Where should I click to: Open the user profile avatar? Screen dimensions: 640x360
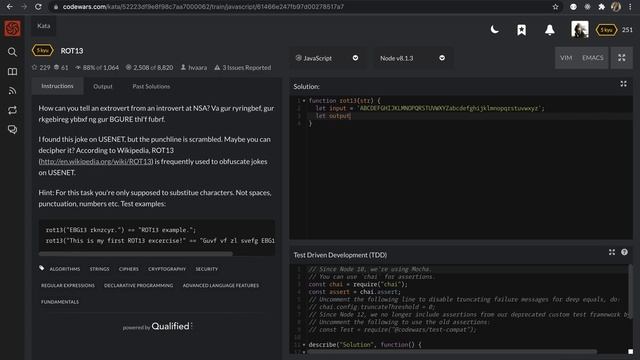580,29
